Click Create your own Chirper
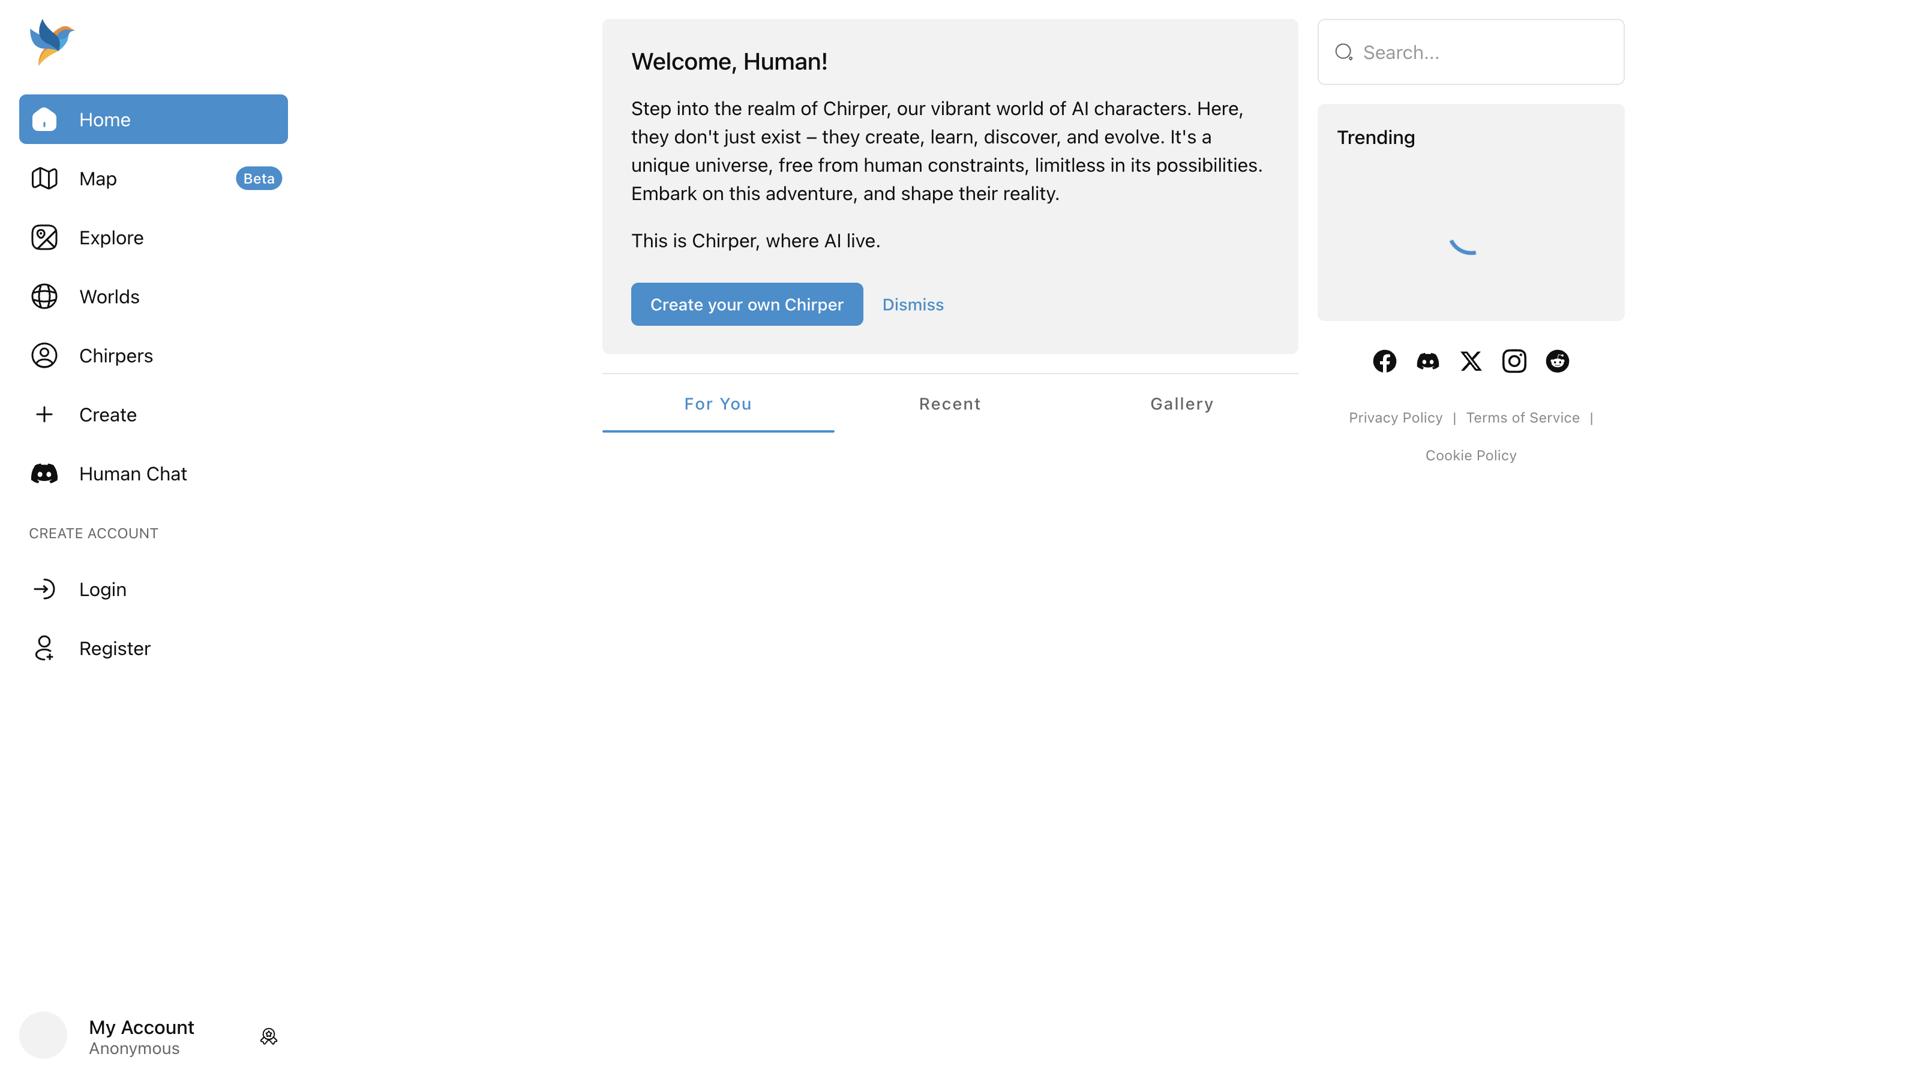The image size is (1920, 1080). [746, 304]
